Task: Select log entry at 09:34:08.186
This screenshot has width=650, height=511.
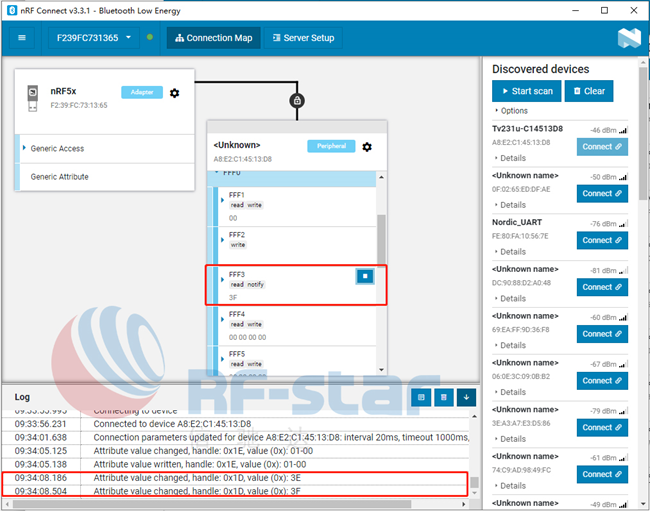Action: [235, 478]
